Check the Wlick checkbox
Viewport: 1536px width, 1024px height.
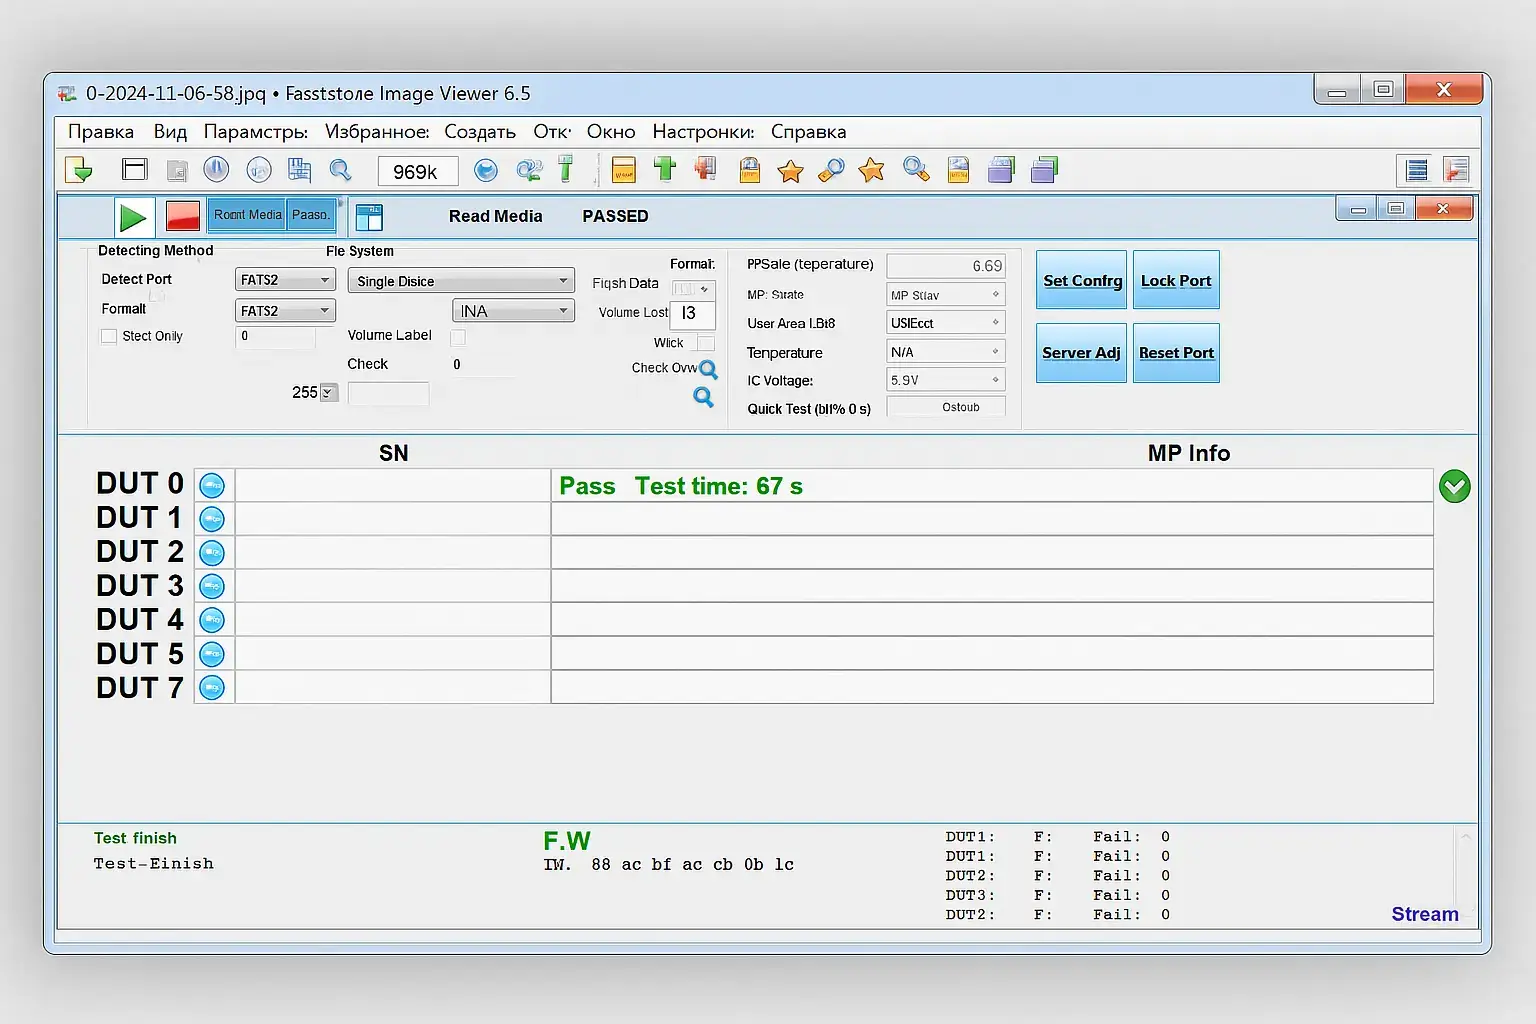pos(706,343)
